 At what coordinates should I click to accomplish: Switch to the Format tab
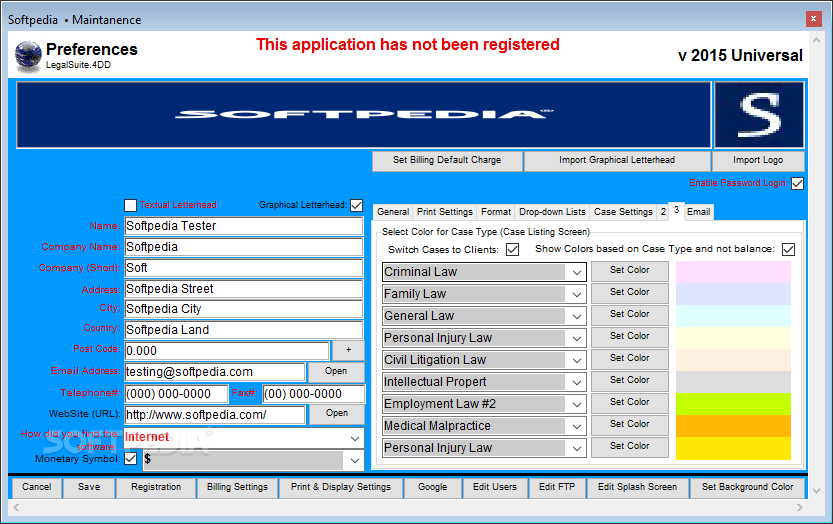(496, 212)
